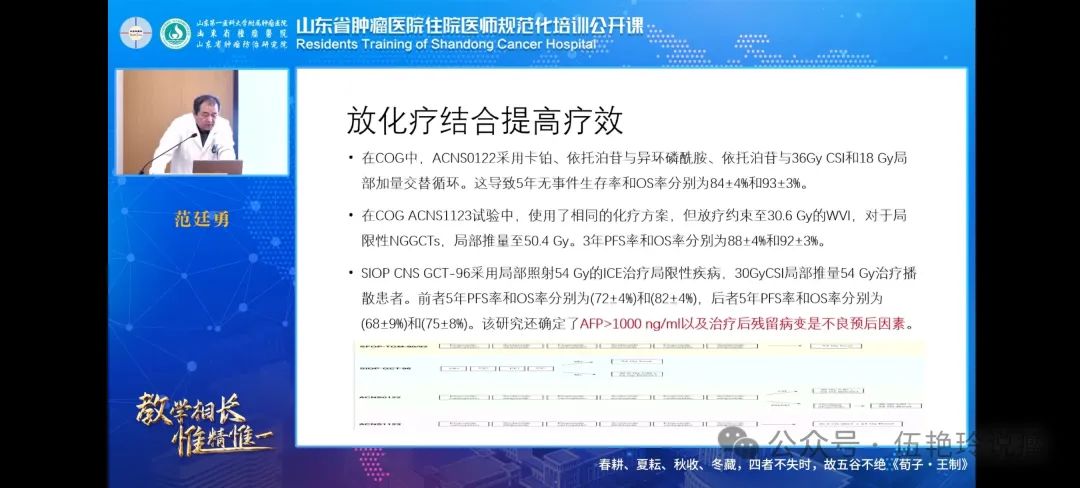The width and height of the screenshot is (1080, 488).
Task: Click the golden calligraphy slogan 教学相长 惟精惟一
Action: point(205,425)
